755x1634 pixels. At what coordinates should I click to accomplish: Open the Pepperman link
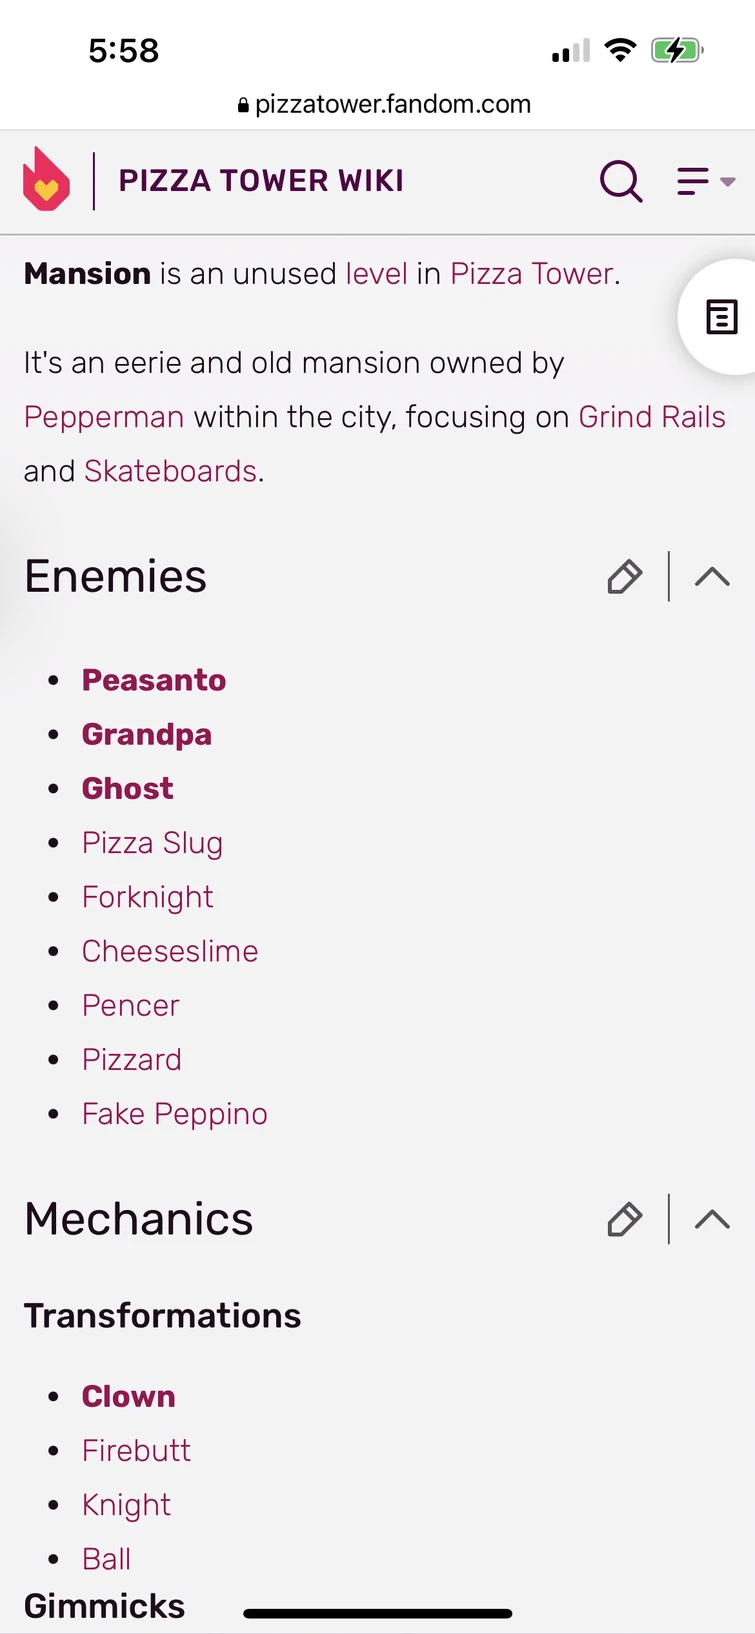[103, 417]
